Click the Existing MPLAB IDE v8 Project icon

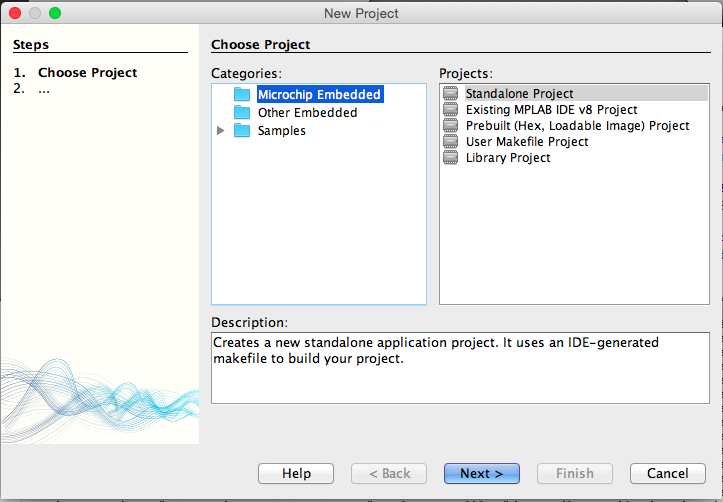(x=451, y=110)
